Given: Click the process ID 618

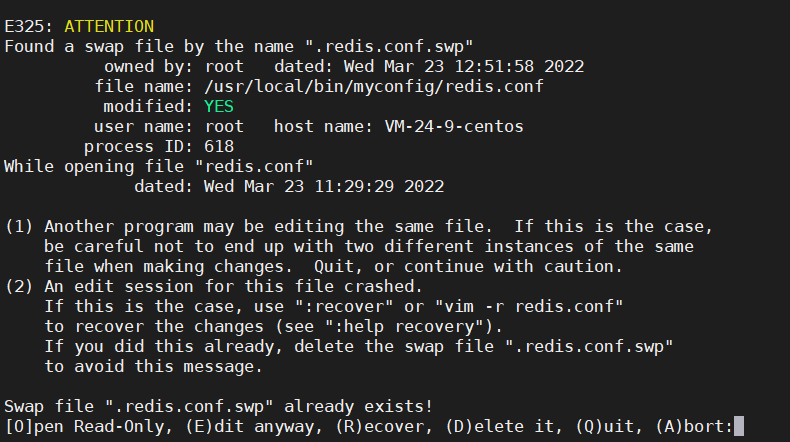Looking at the screenshot, I should pyautogui.click(x=218, y=146).
